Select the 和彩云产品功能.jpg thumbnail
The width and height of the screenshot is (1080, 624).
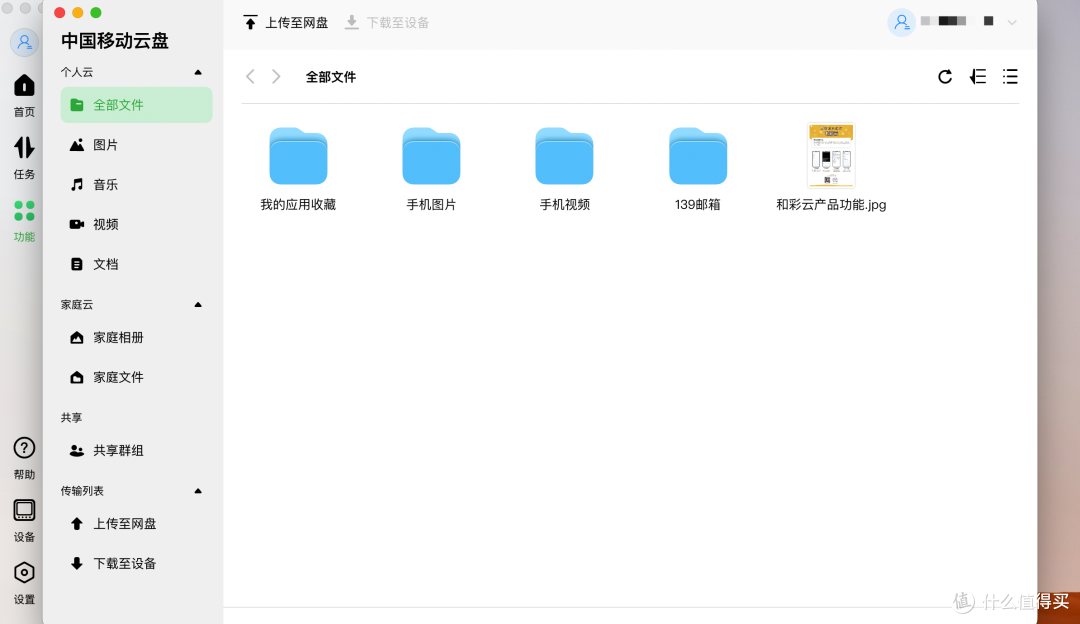pos(831,156)
